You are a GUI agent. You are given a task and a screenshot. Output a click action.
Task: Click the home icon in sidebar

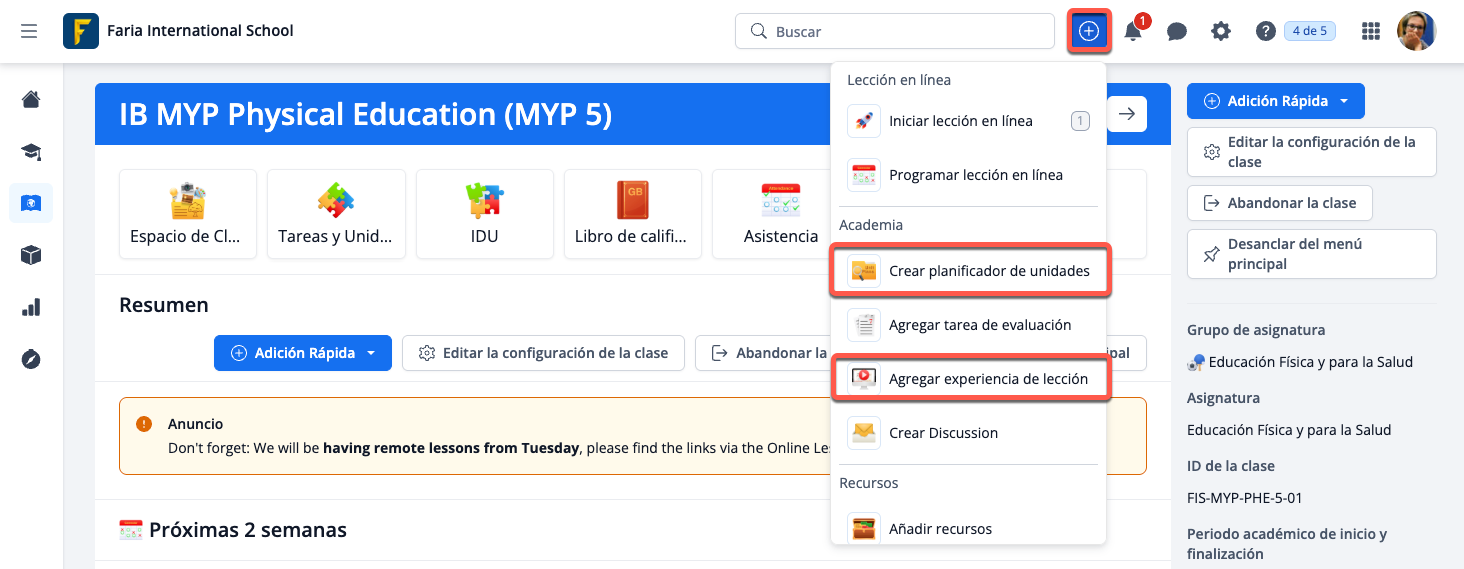31,99
